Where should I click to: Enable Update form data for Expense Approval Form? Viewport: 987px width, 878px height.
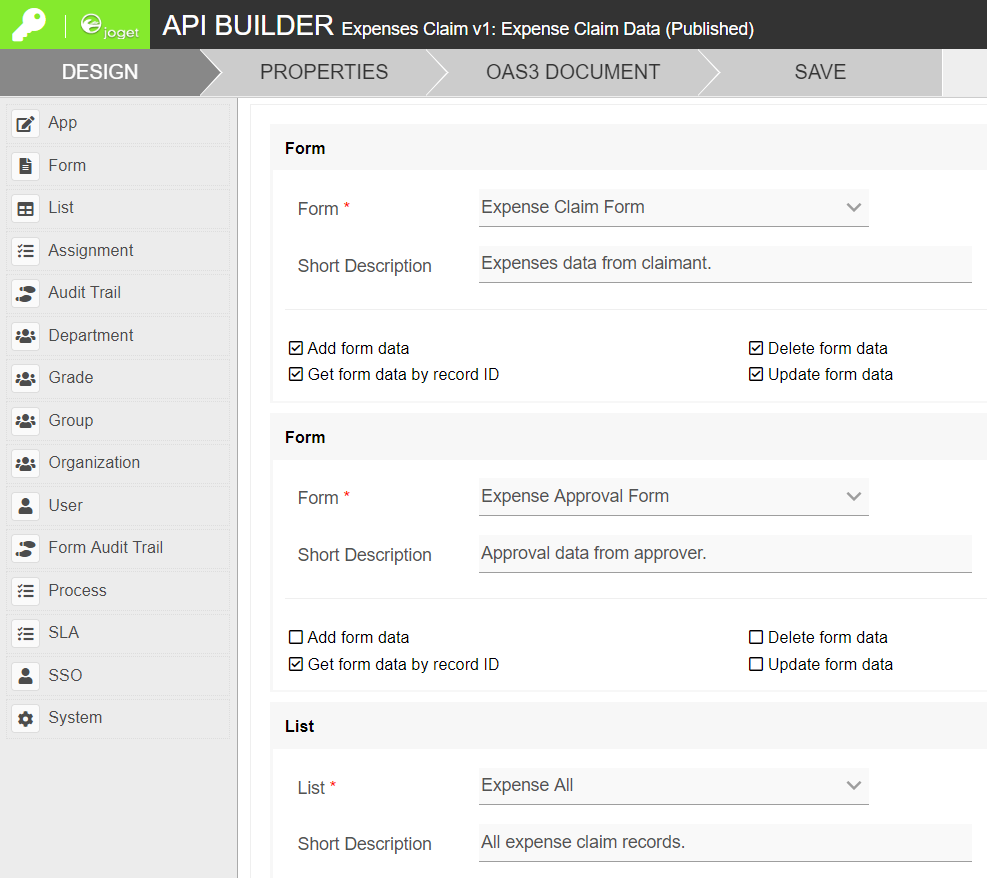tap(756, 664)
